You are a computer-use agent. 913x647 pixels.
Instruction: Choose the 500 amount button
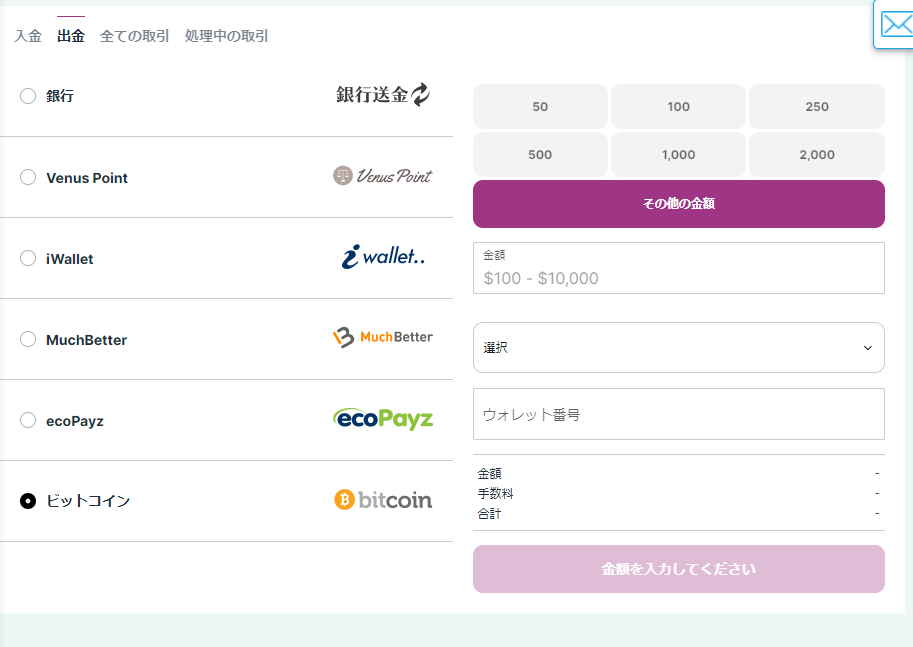(540, 155)
